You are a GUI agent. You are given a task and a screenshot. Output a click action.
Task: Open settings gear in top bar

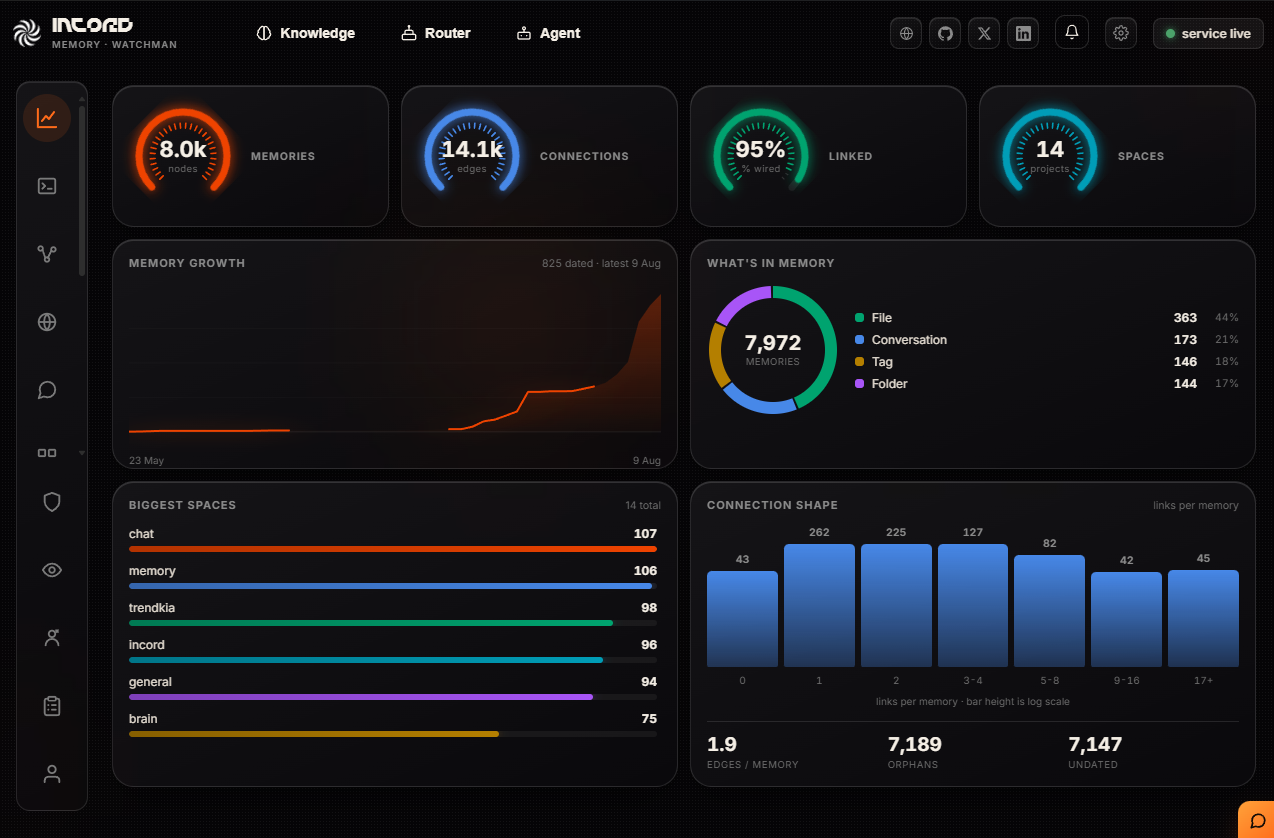1121,33
